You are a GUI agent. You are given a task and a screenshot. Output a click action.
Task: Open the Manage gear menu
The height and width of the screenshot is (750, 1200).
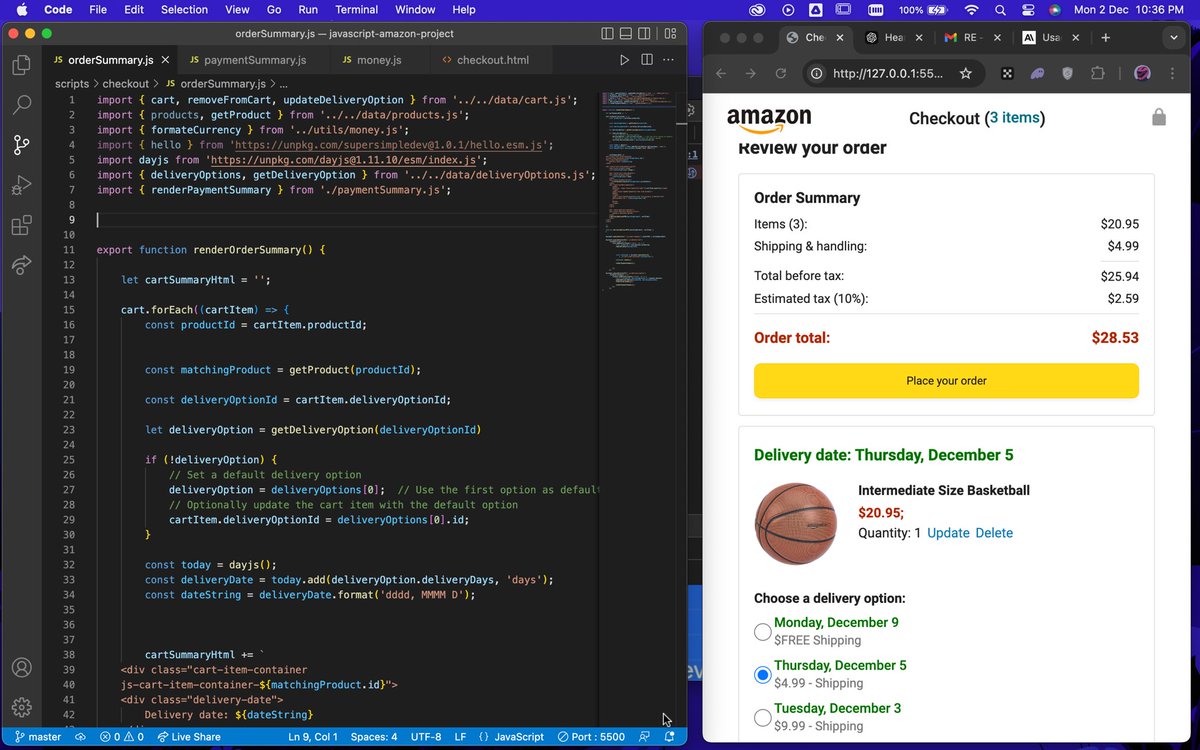click(21, 708)
